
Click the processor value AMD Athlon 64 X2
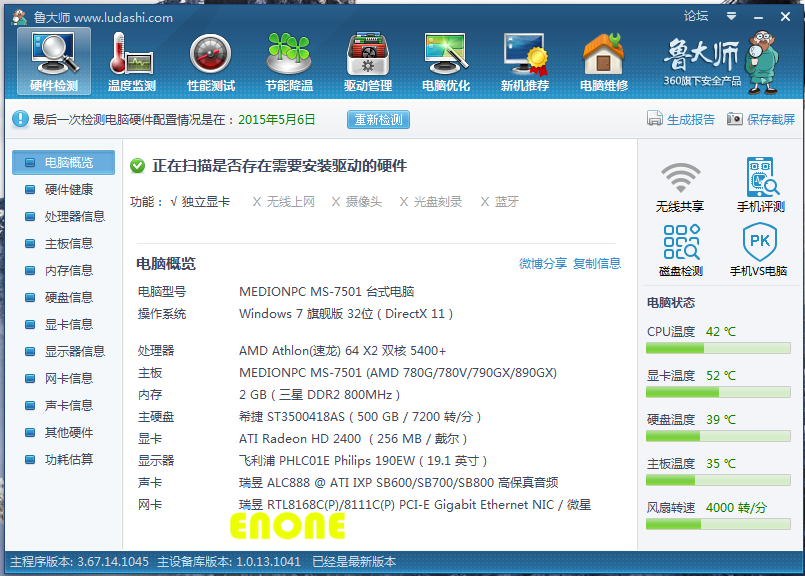[342, 351]
